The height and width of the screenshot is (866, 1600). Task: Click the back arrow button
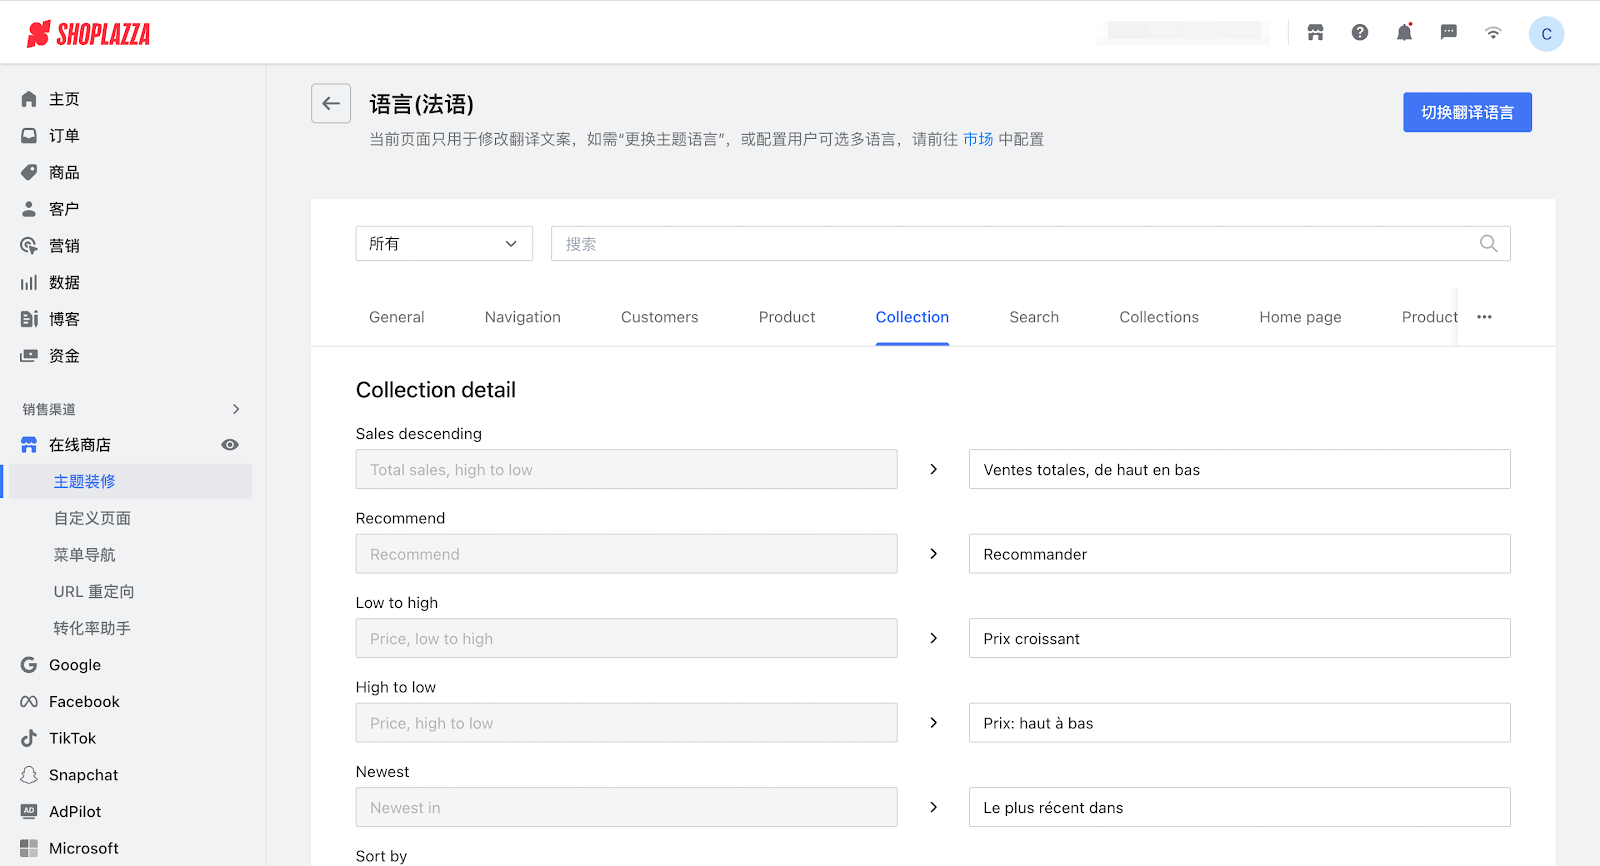pyautogui.click(x=331, y=103)
